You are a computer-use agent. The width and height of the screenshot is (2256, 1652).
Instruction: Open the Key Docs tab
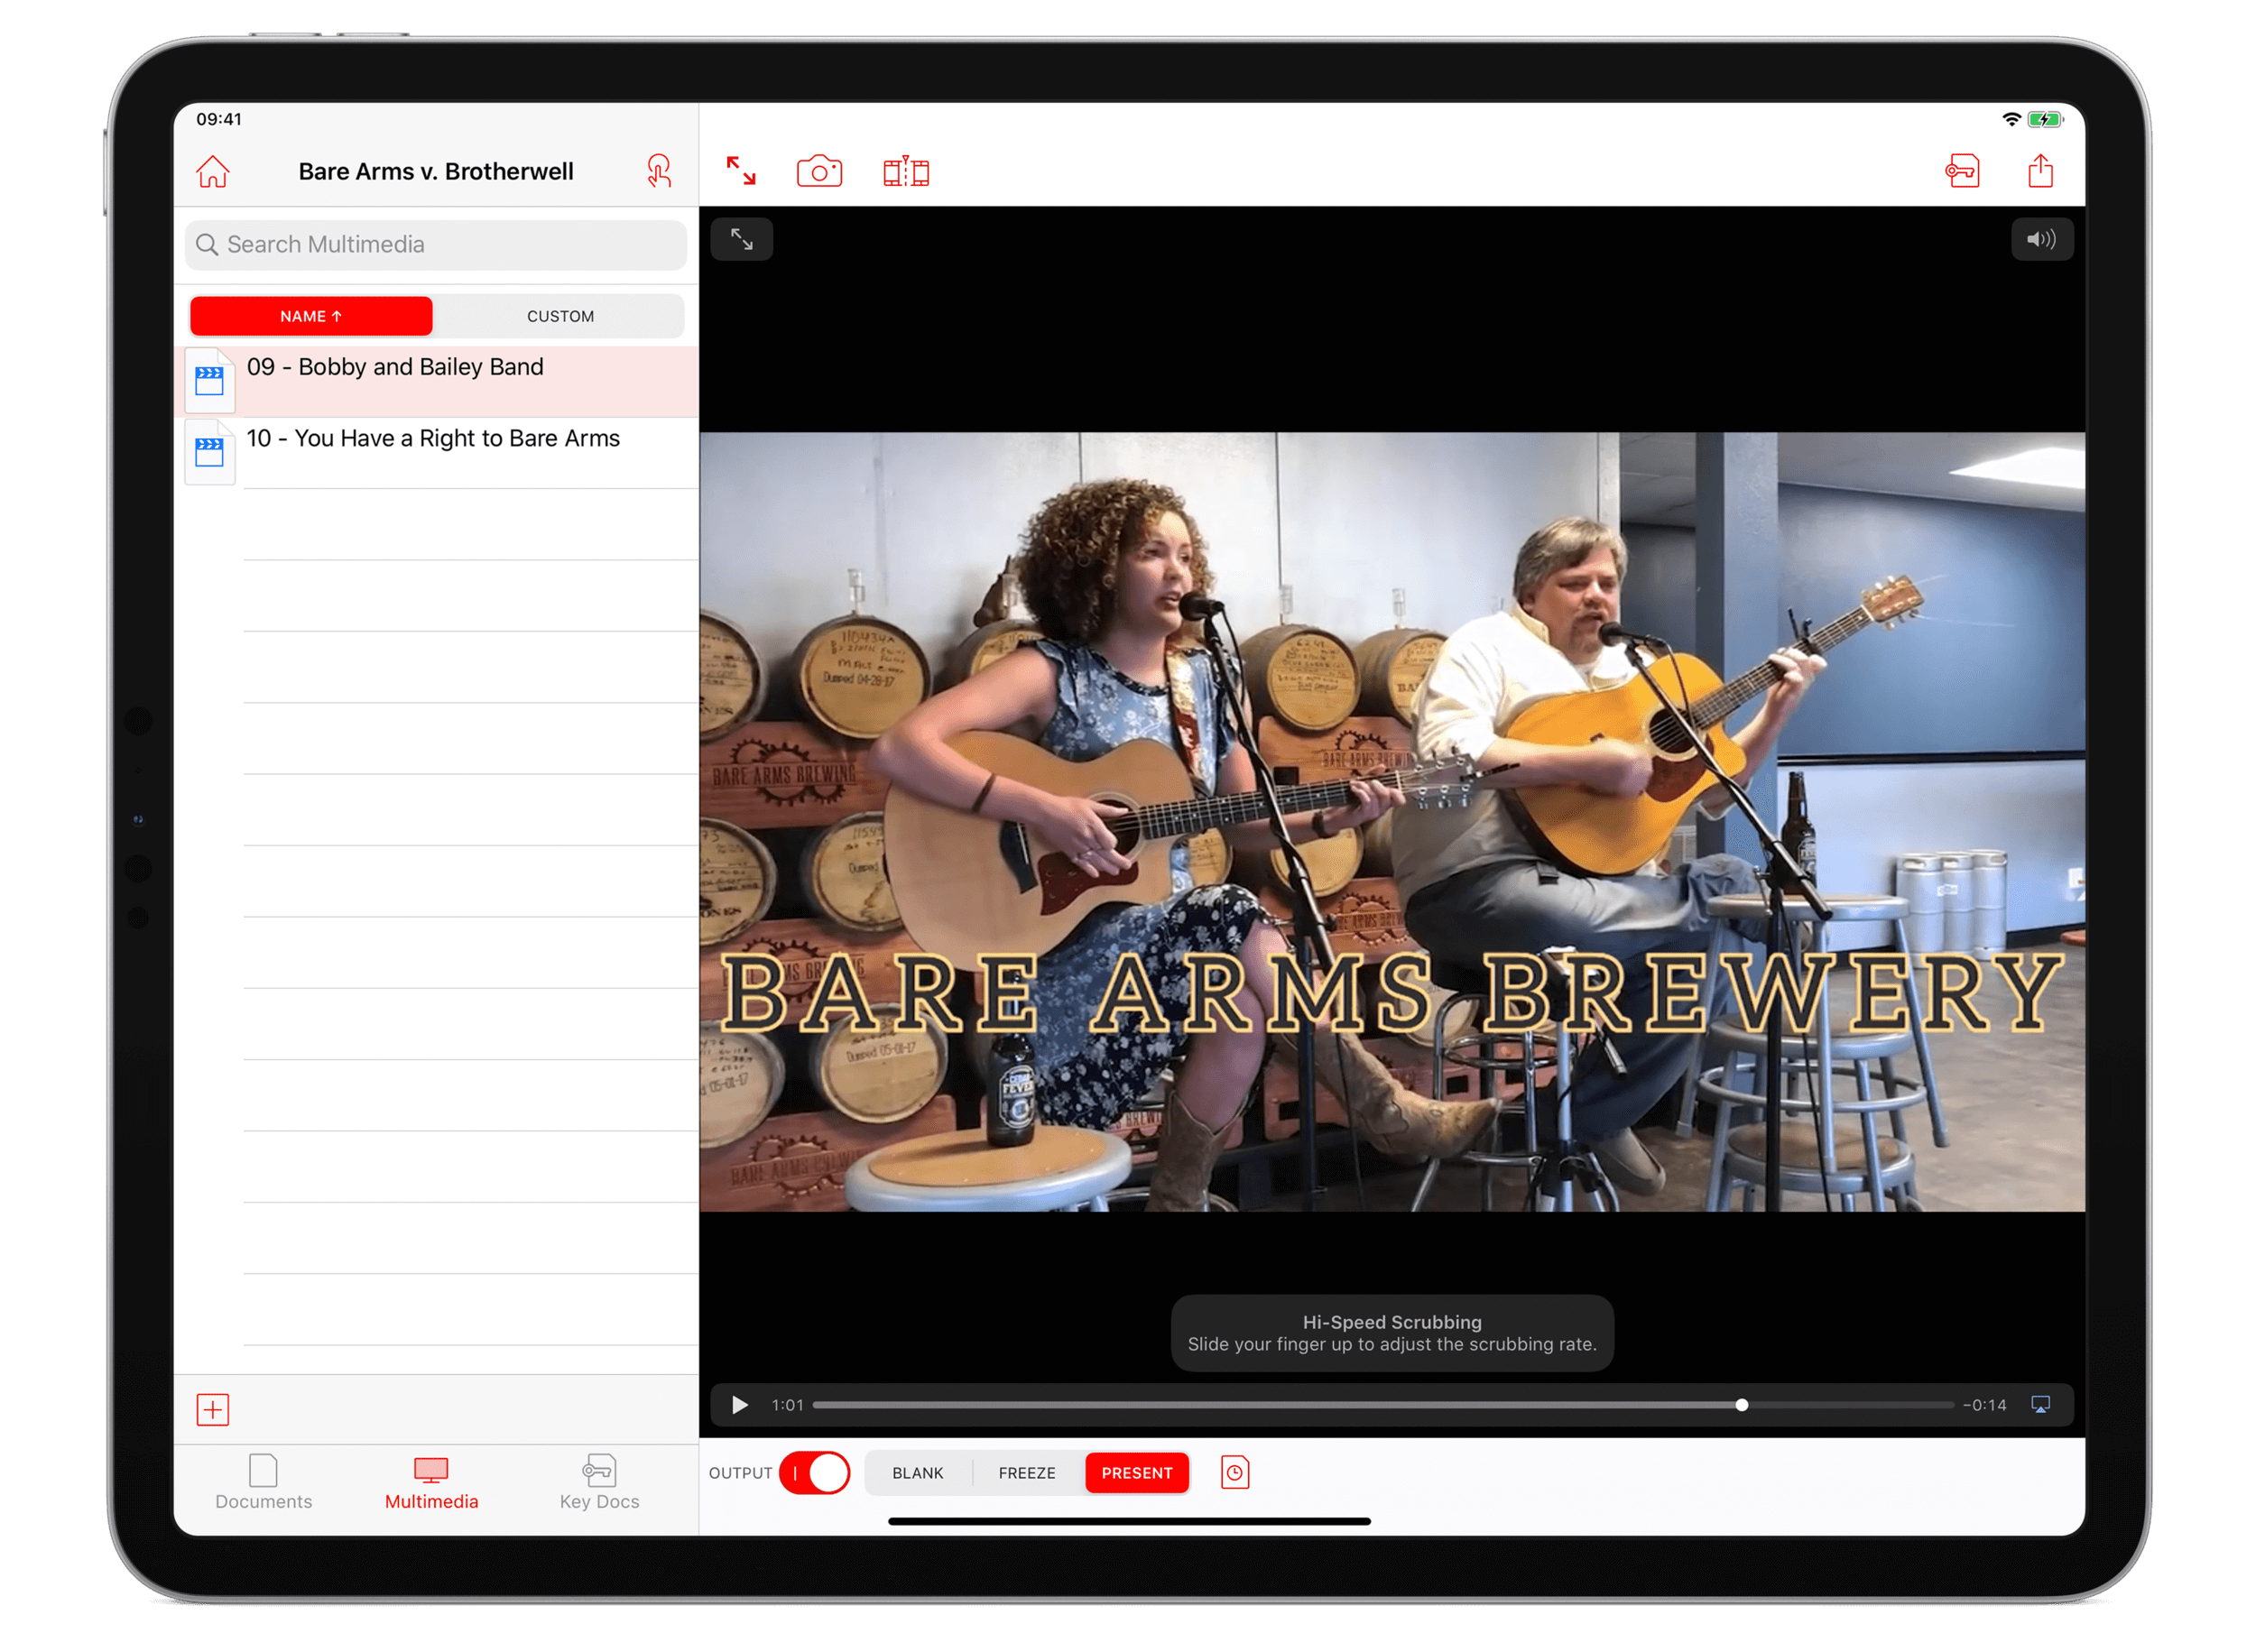[x=599, y=1483]
